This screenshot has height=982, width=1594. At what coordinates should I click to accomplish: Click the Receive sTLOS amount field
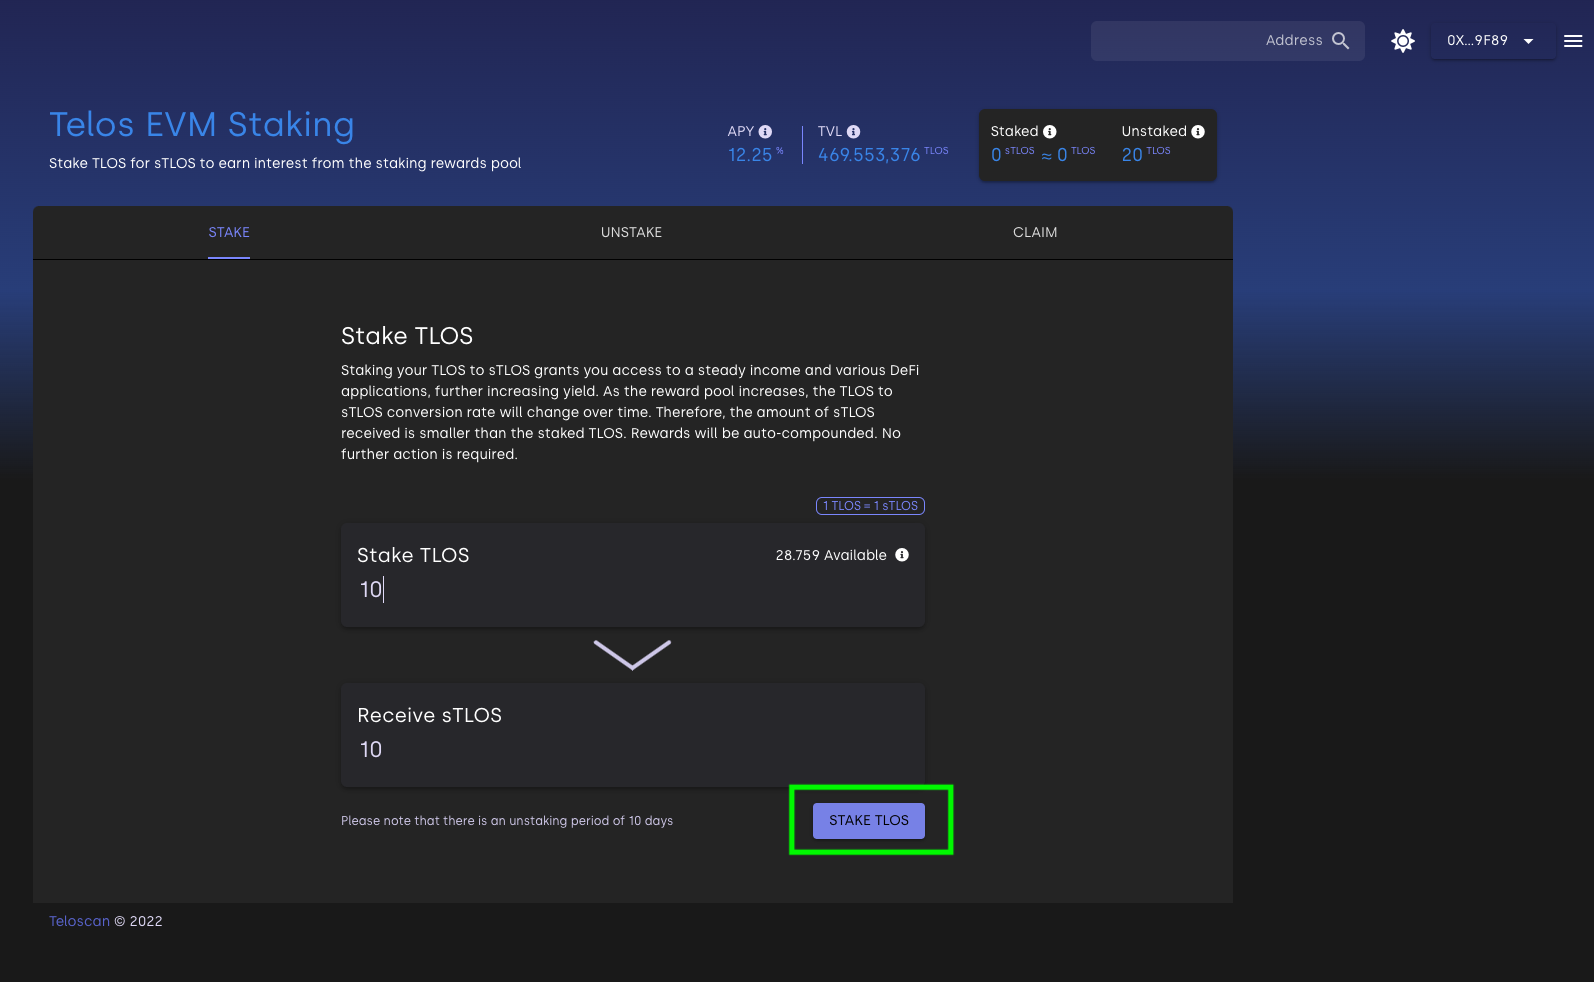pyautogui.click(x=600, y=750)
